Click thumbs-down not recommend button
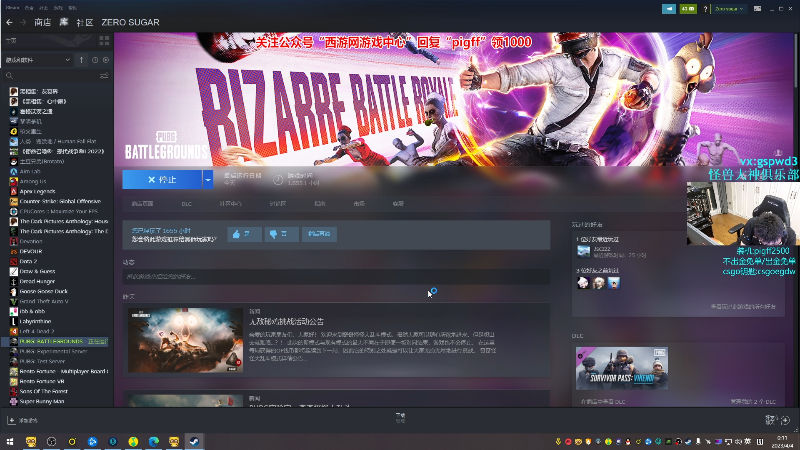Viewport: 800px width, 450px height. click(x=282, y=234)
